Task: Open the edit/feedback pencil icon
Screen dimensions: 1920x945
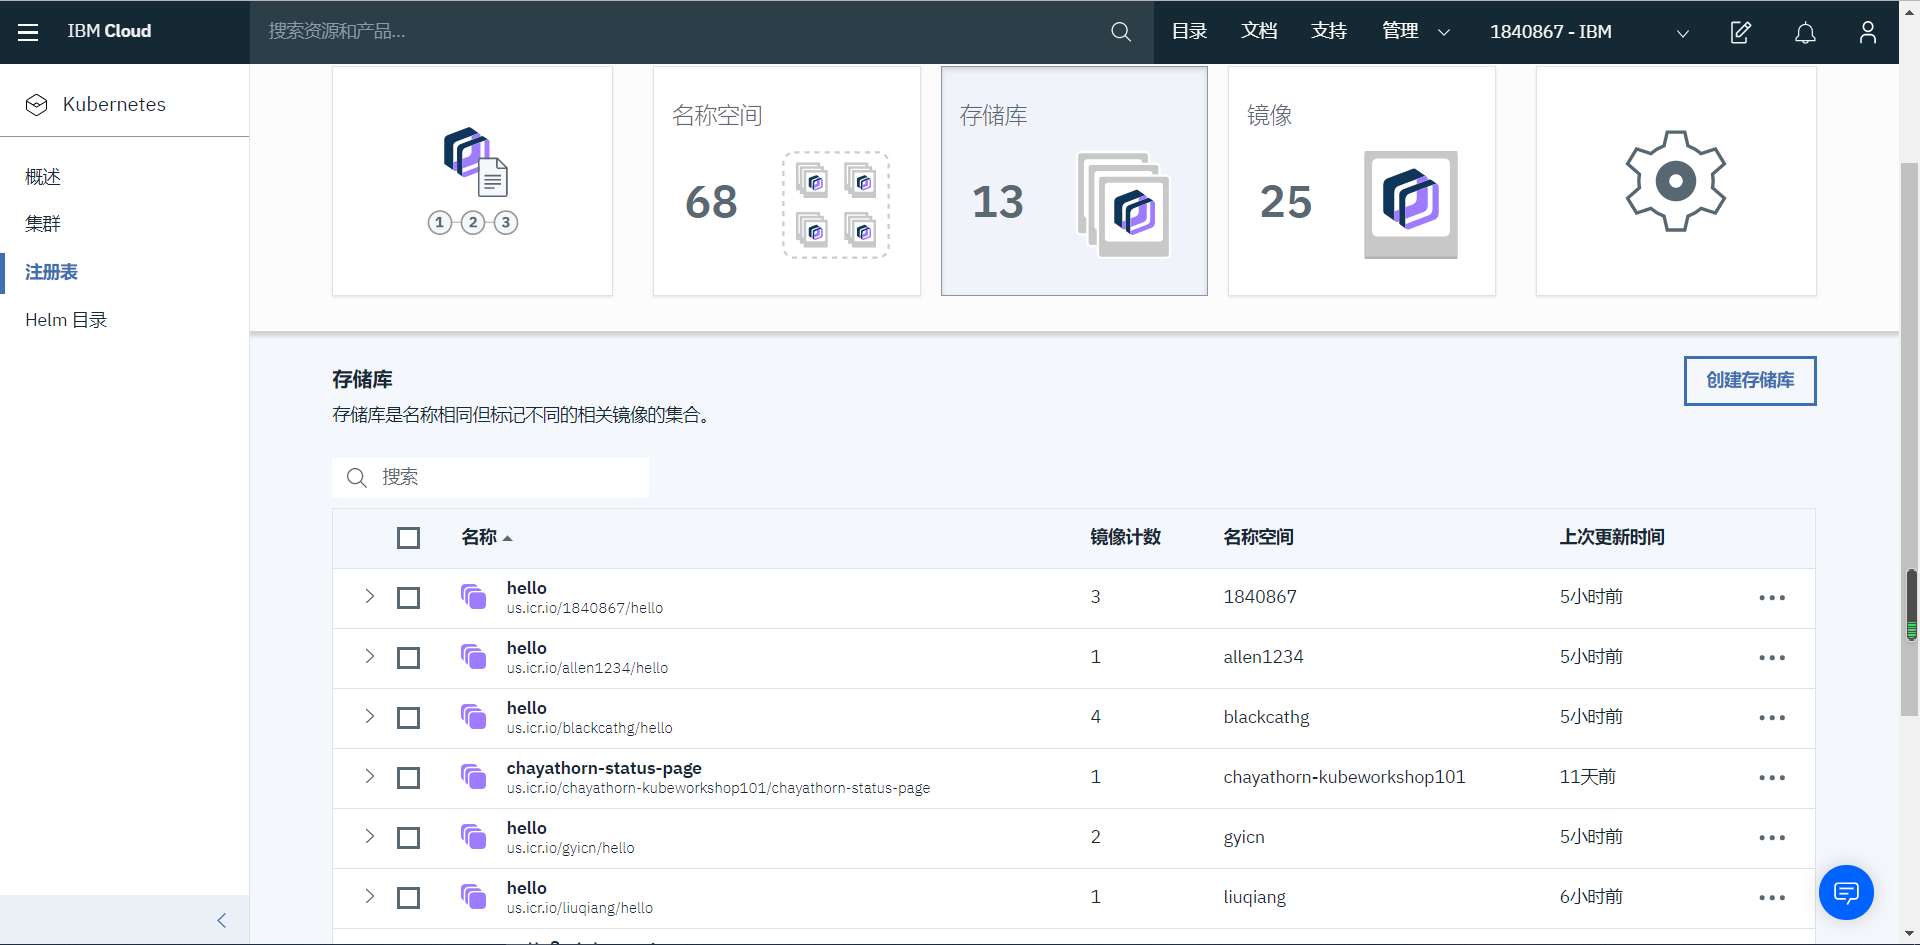Action: tap(1741, 32)
